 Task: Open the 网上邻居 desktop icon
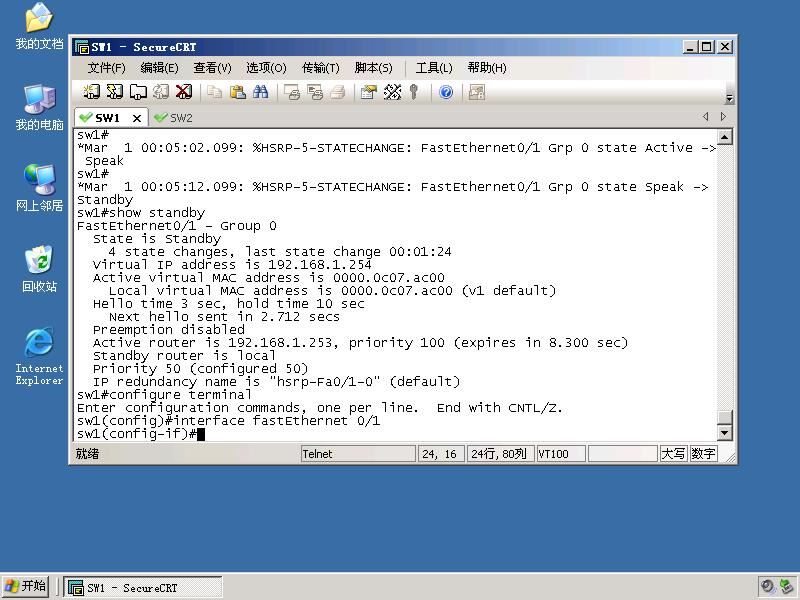[39, 188]
